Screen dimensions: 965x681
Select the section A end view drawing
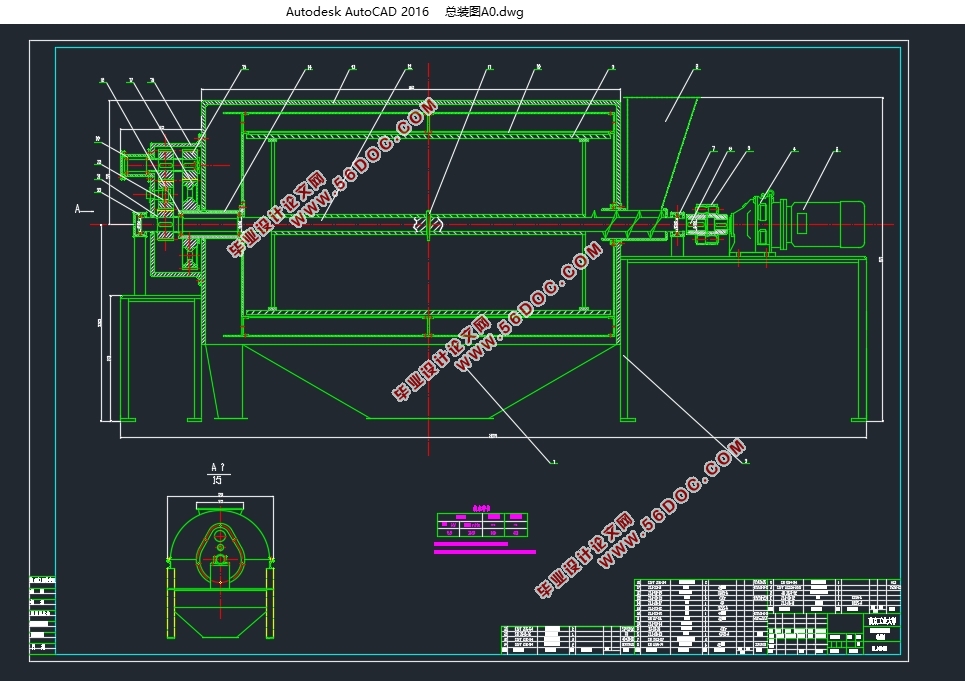[x=220, y=569]
